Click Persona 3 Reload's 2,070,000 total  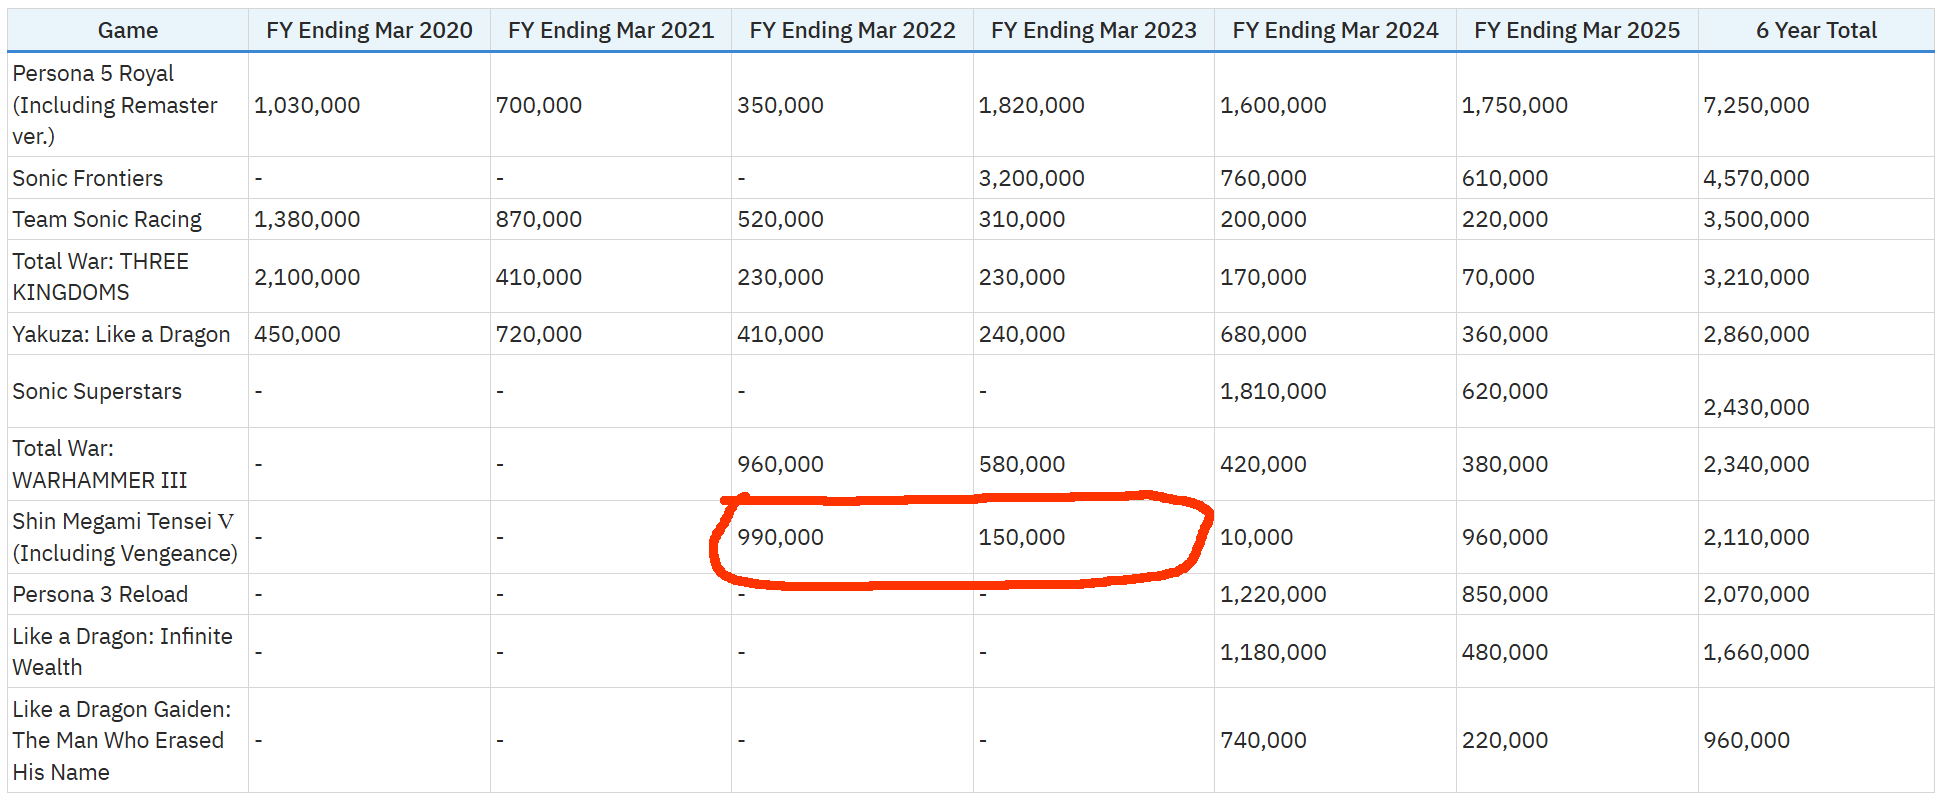[1756, 594]
